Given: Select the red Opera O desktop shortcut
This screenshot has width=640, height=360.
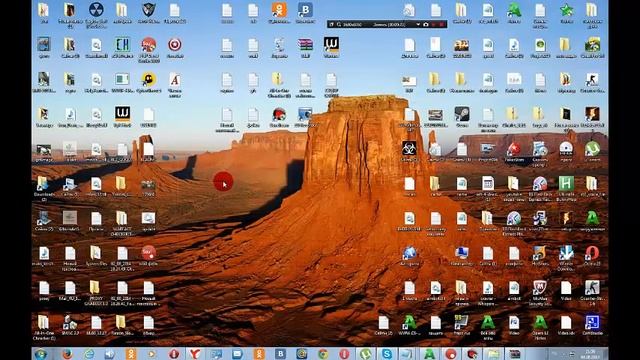Looking at the screenshot, I should coord(592,253).
